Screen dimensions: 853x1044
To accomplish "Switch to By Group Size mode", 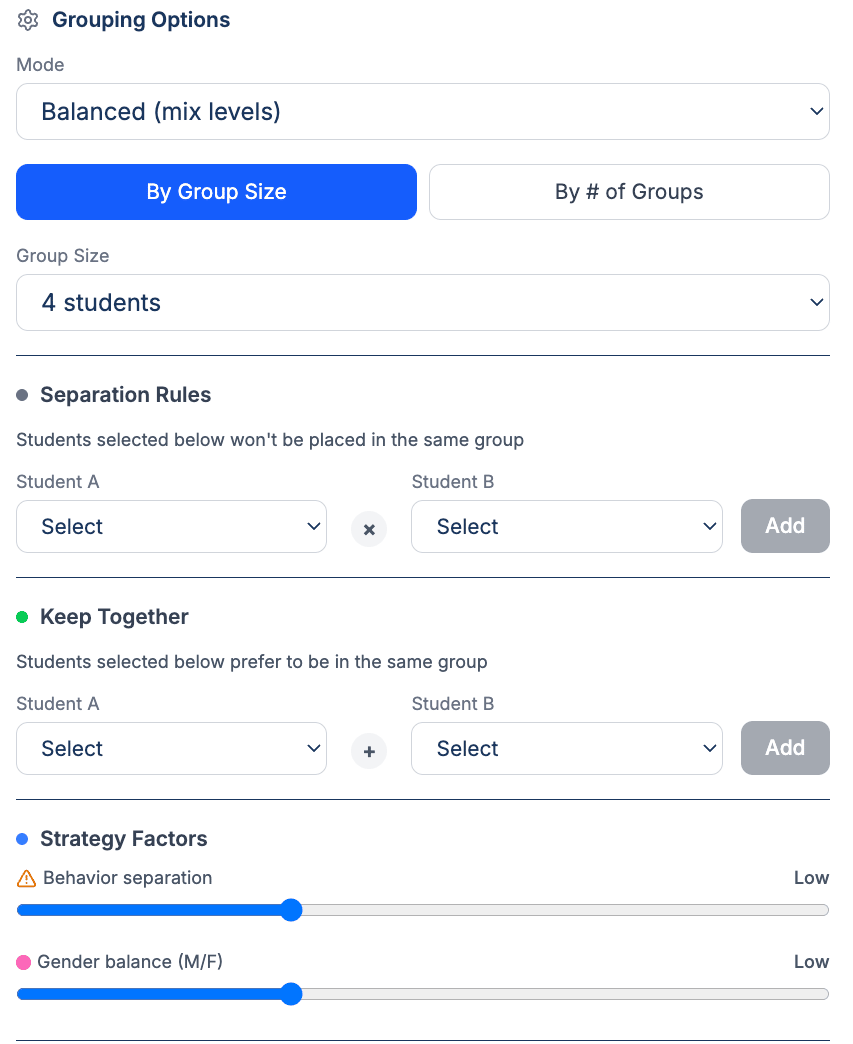I will pos(216,192).
